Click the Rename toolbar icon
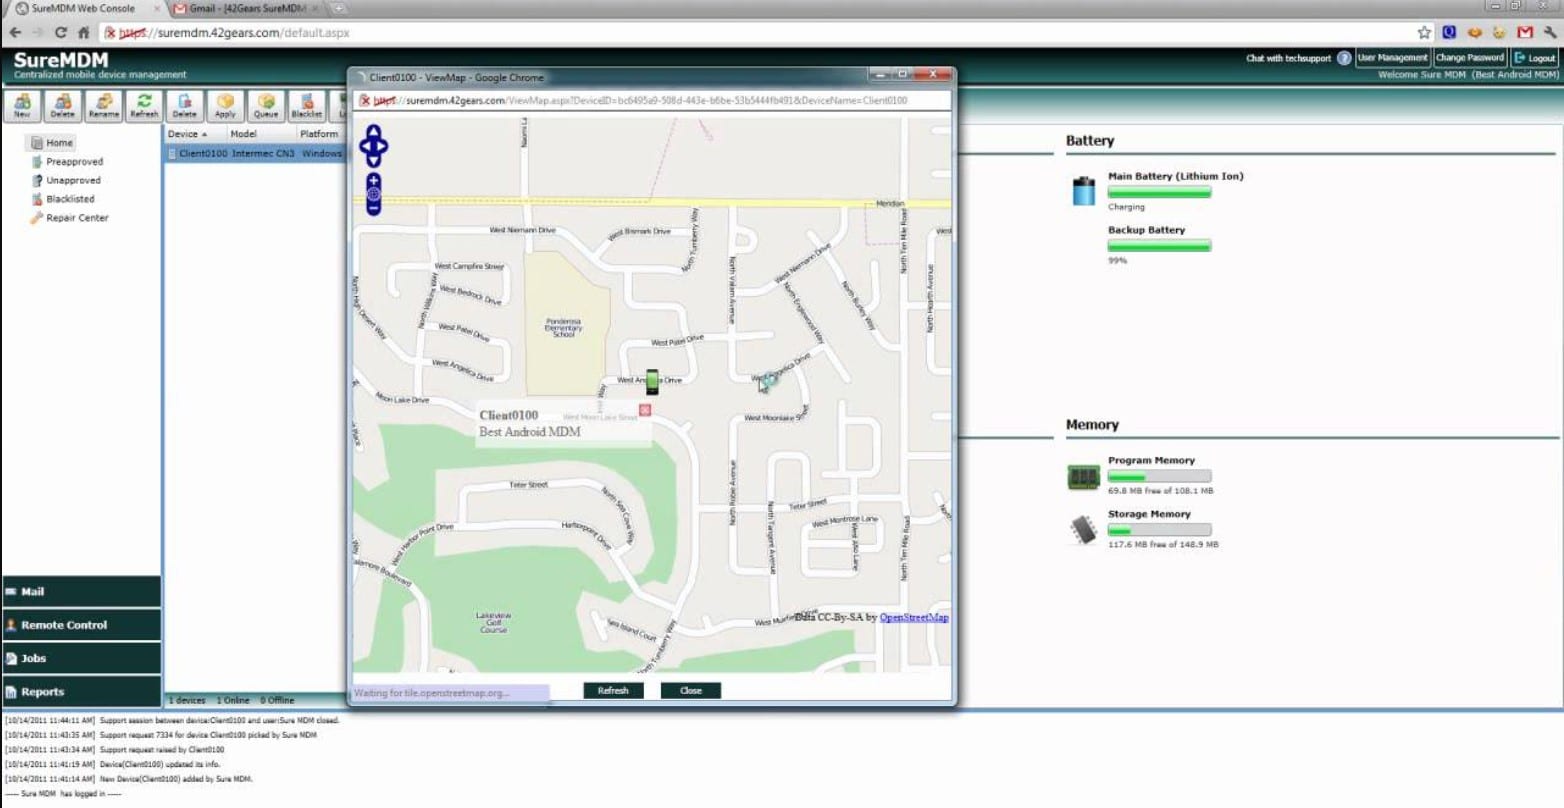The image size is (1564, 808). [x=103, y=105]
